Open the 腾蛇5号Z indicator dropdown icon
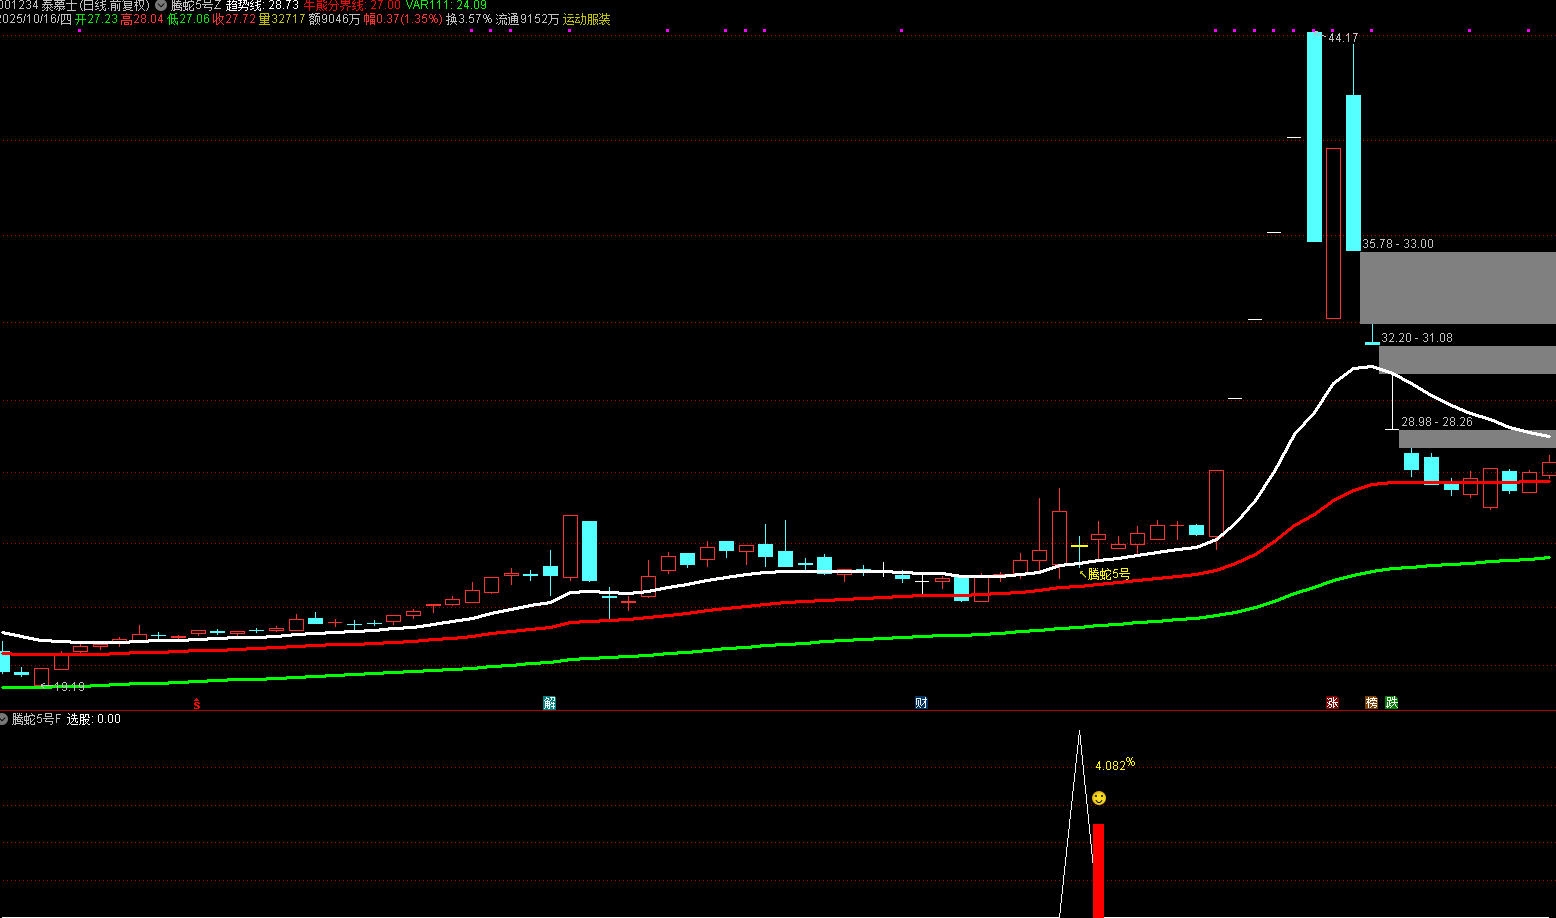1556x918 pixels. 161,5
